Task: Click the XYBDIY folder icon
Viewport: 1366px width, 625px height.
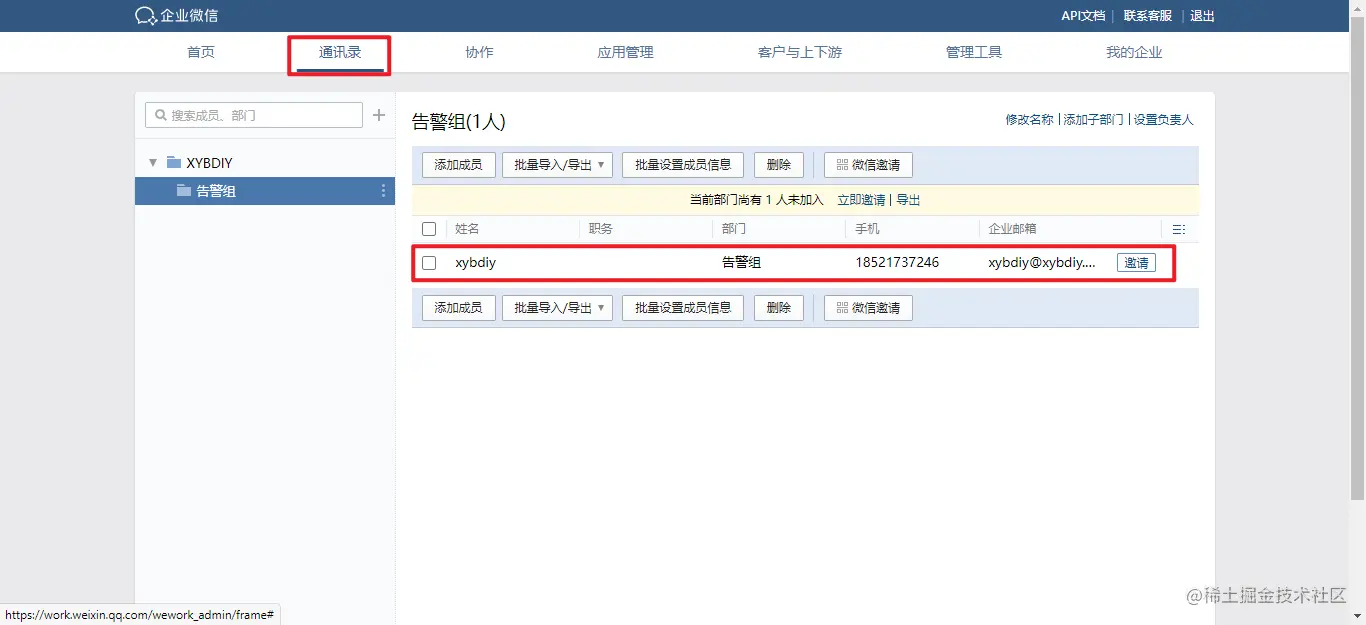Action: [174, 163]
